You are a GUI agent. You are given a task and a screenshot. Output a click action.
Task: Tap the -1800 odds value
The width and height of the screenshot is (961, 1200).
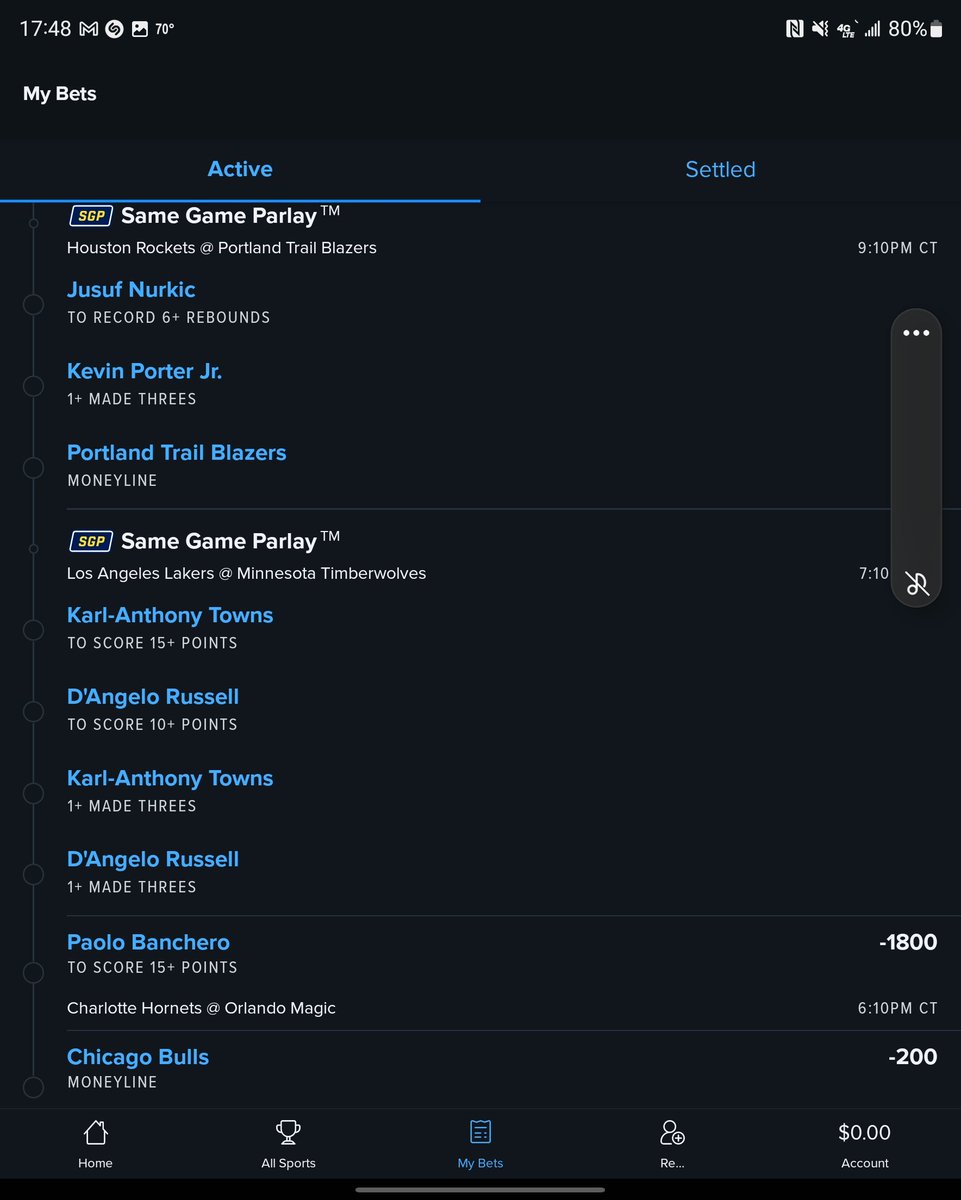pos(908,942)
